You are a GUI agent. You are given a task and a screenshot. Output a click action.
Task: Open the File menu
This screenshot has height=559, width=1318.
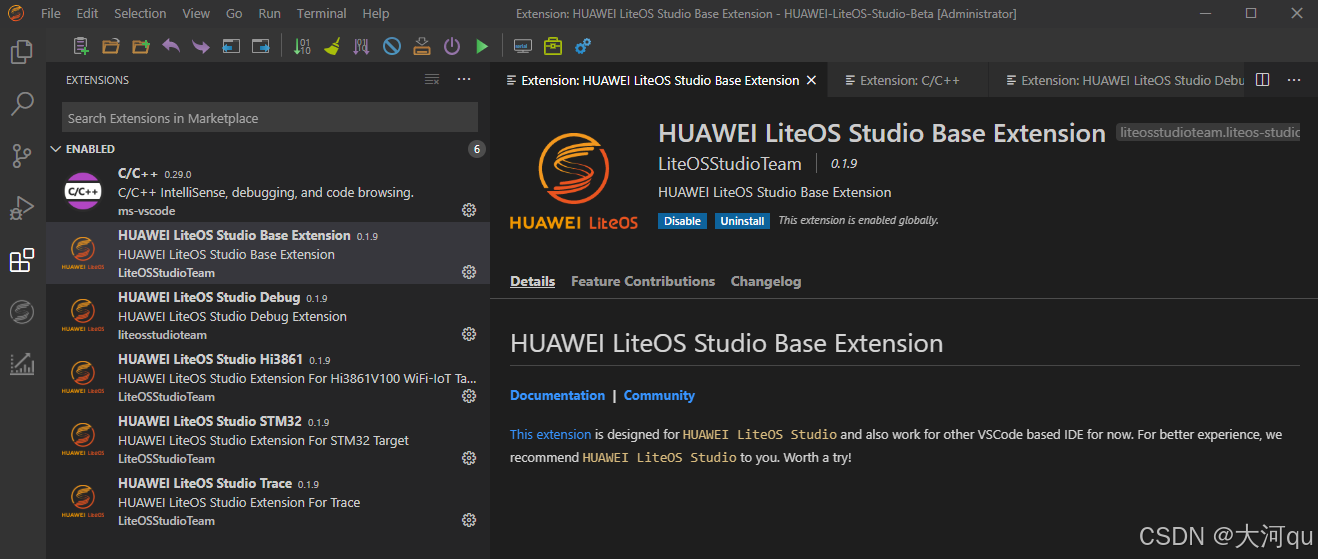51,14
